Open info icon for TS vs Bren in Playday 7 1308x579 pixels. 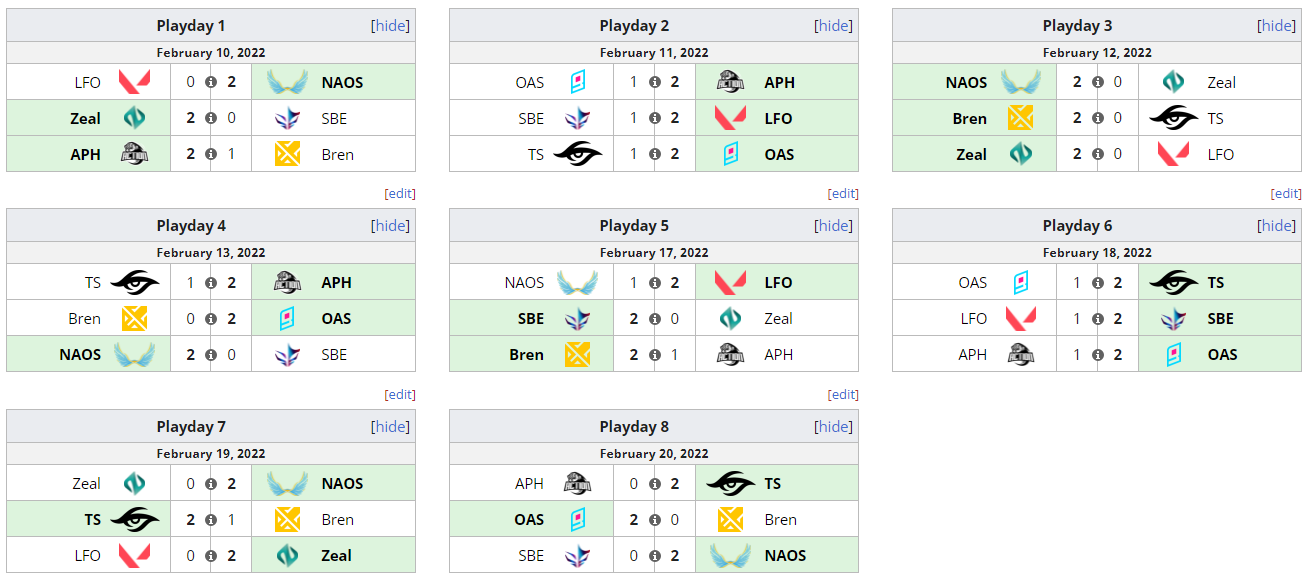[211, 520]
